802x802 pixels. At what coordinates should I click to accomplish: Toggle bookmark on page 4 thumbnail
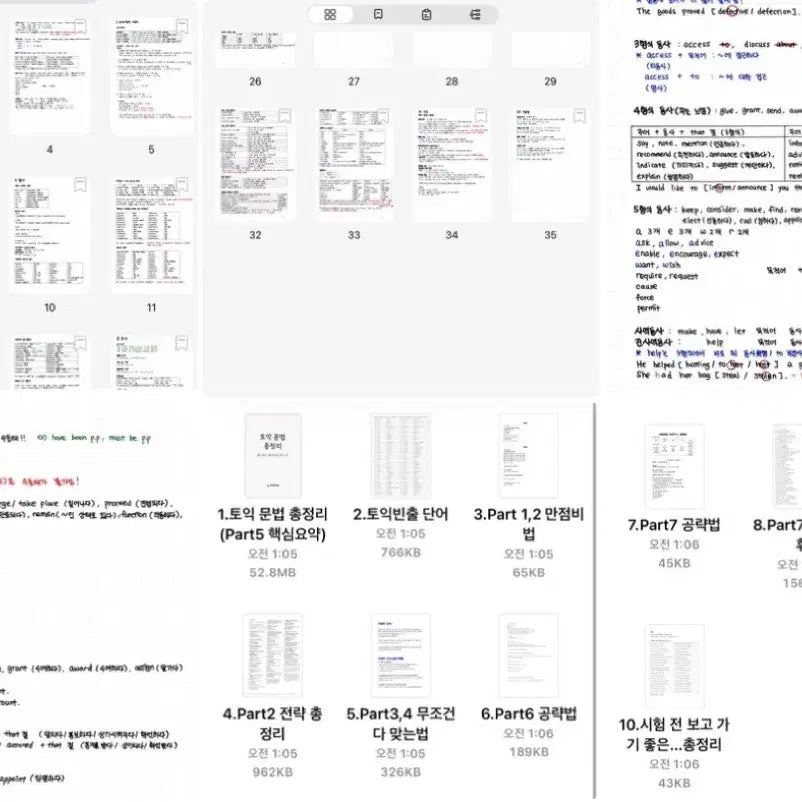click(80, 26)
